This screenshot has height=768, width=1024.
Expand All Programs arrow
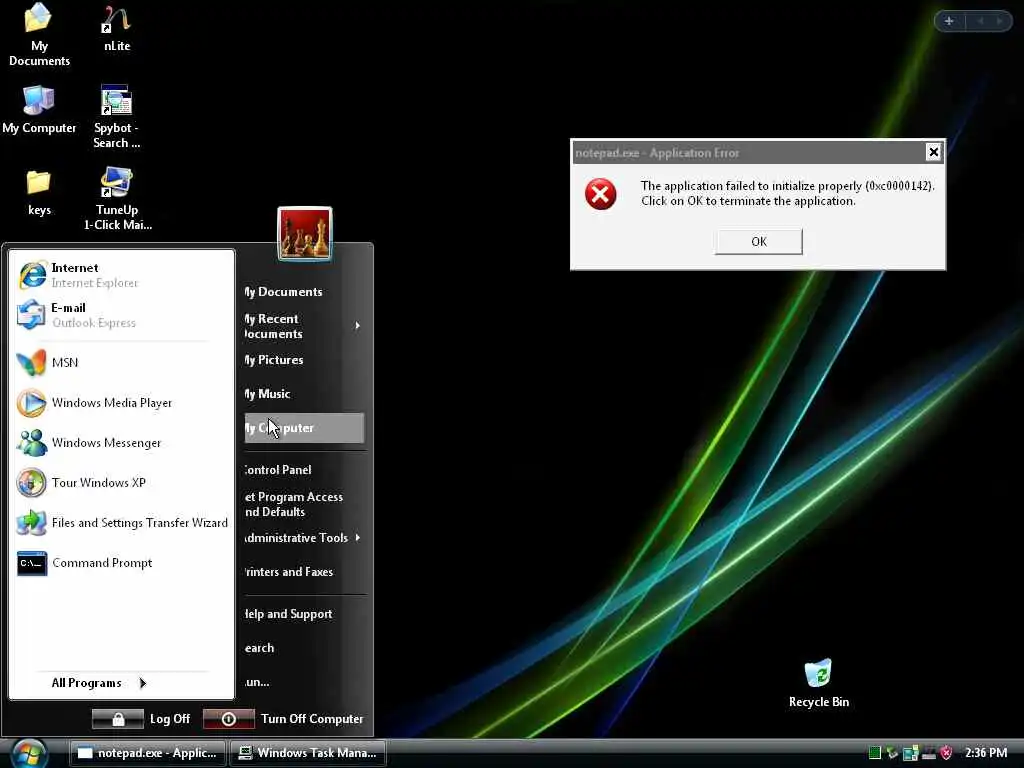coord(142,683)
